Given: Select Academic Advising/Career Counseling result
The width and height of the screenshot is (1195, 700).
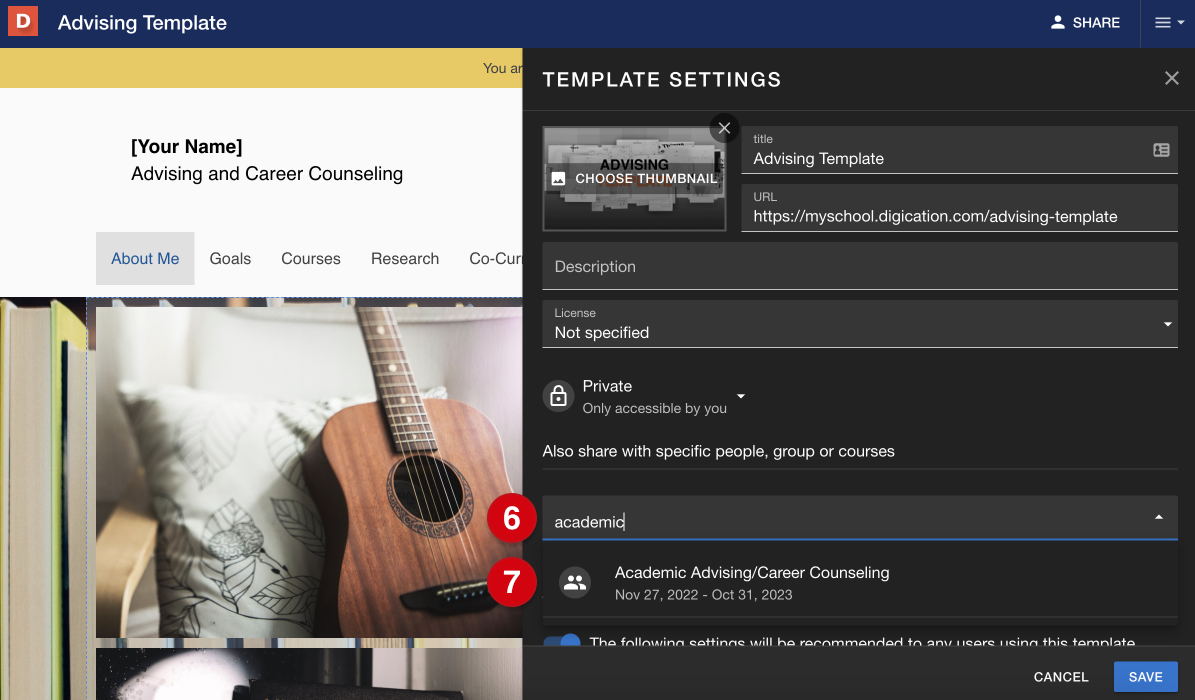Looking at the screenshot, I should 860,583.
